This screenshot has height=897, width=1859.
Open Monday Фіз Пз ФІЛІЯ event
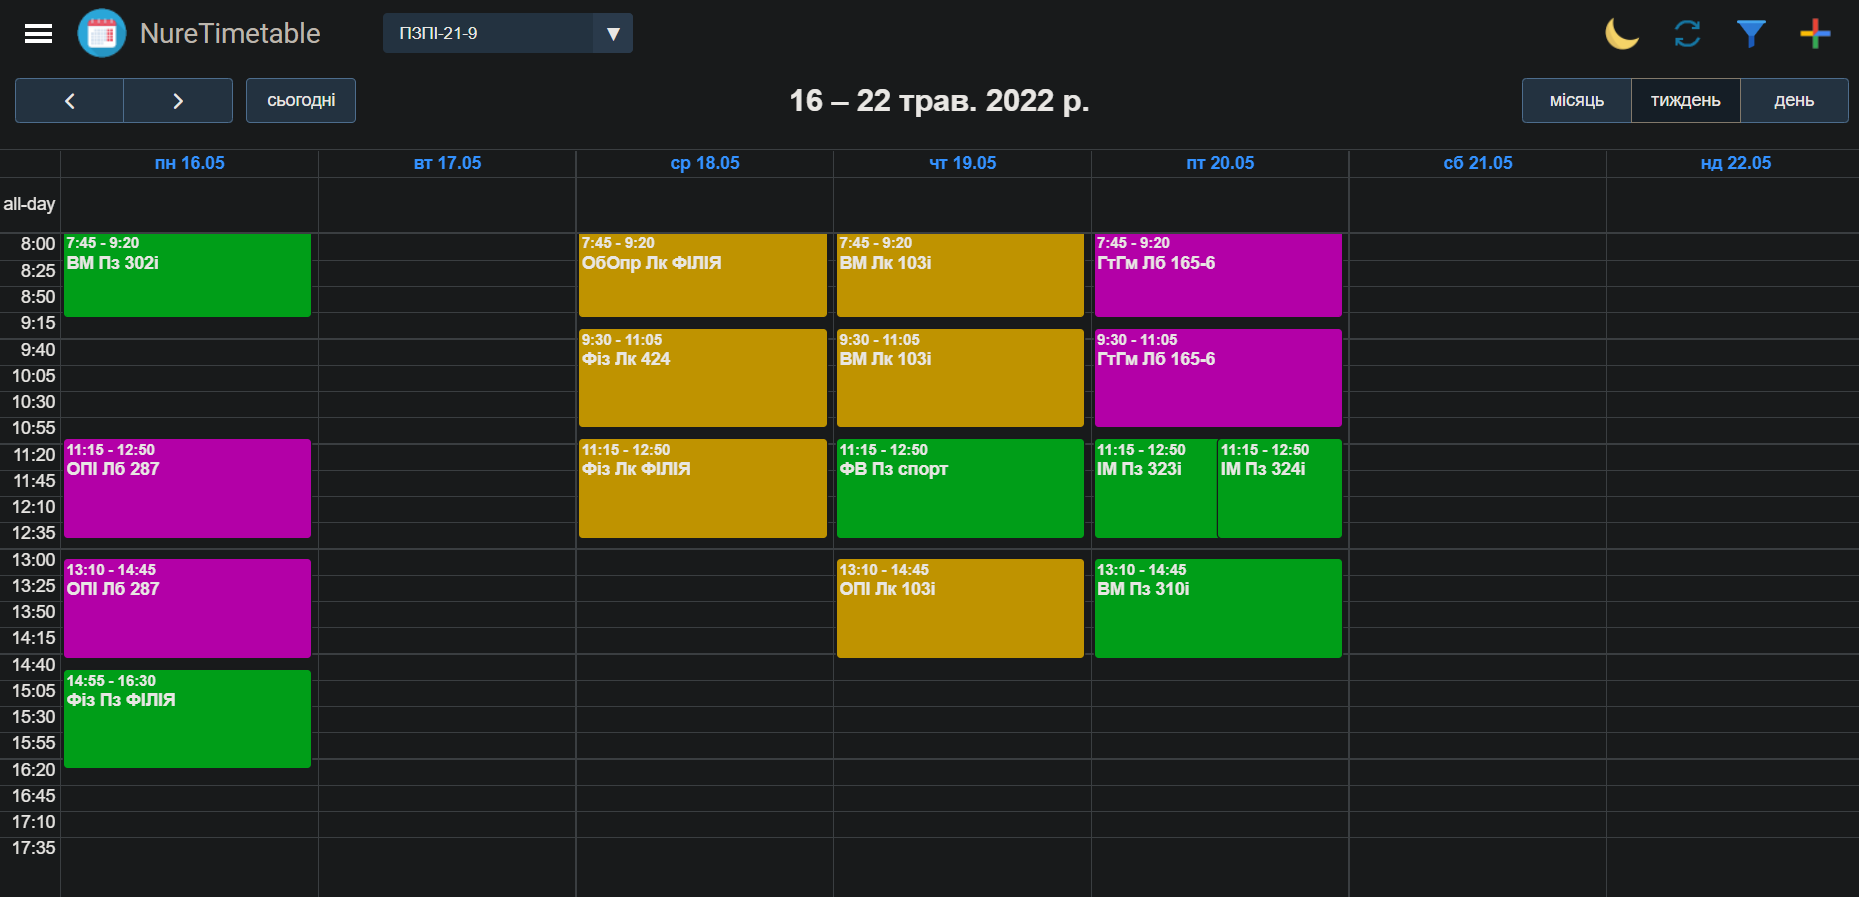pos(187,719)
